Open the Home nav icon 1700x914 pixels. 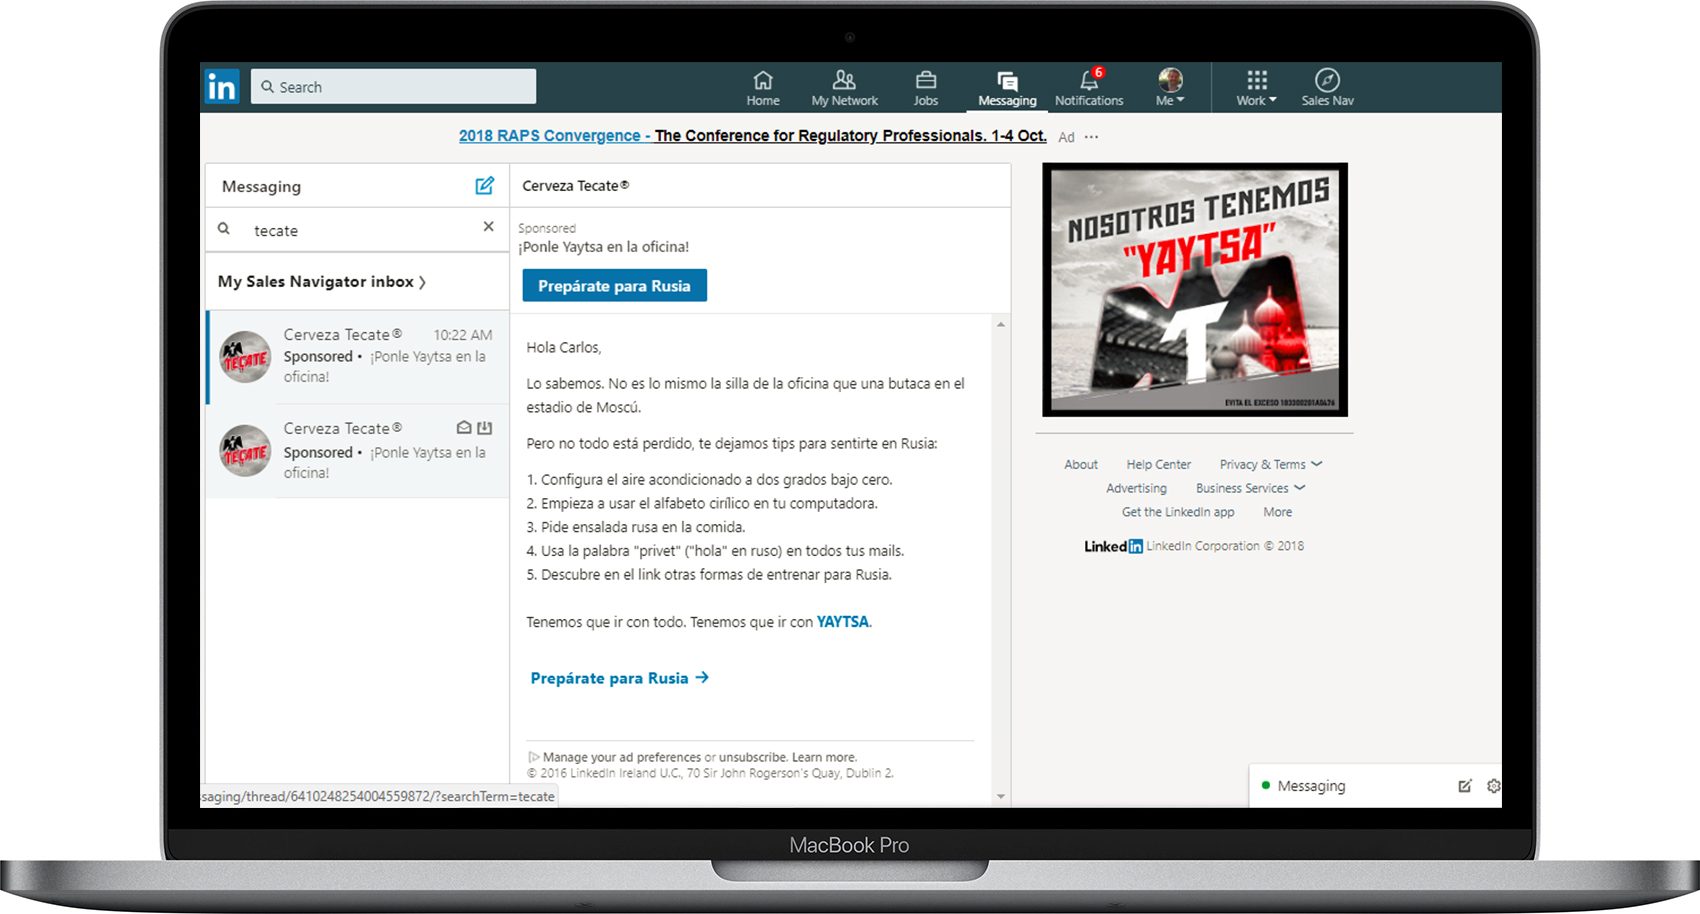763,87
